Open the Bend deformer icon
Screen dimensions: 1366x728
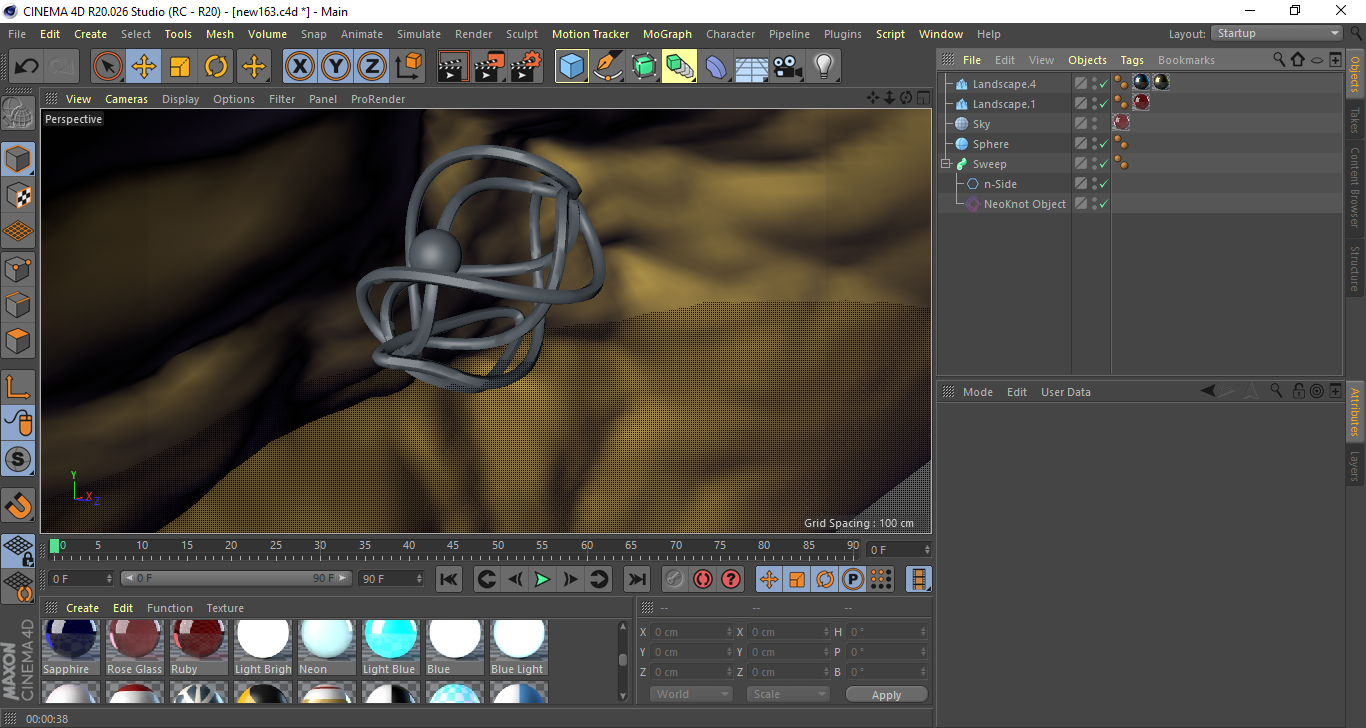point(716,67)
